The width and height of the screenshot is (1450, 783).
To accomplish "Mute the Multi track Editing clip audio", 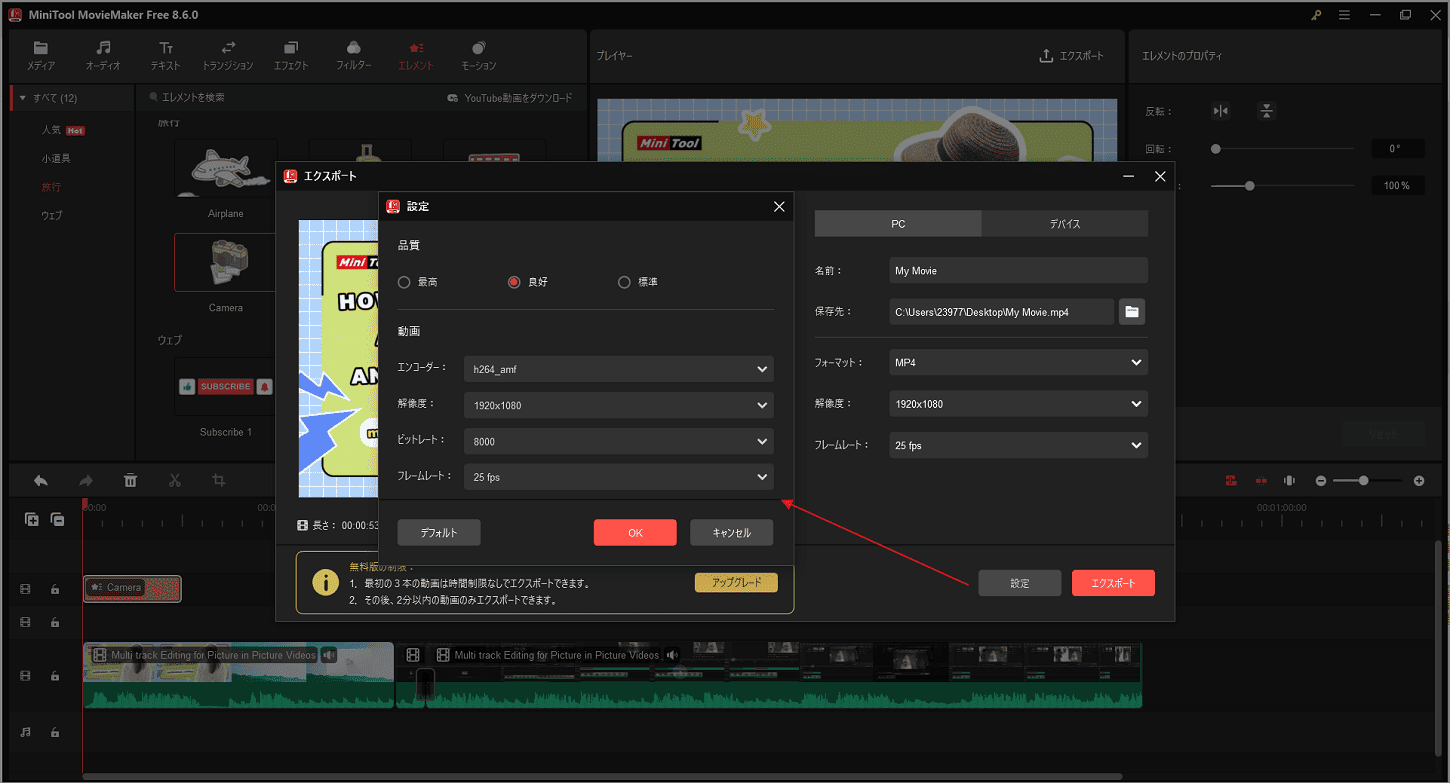I will [330, 655].
